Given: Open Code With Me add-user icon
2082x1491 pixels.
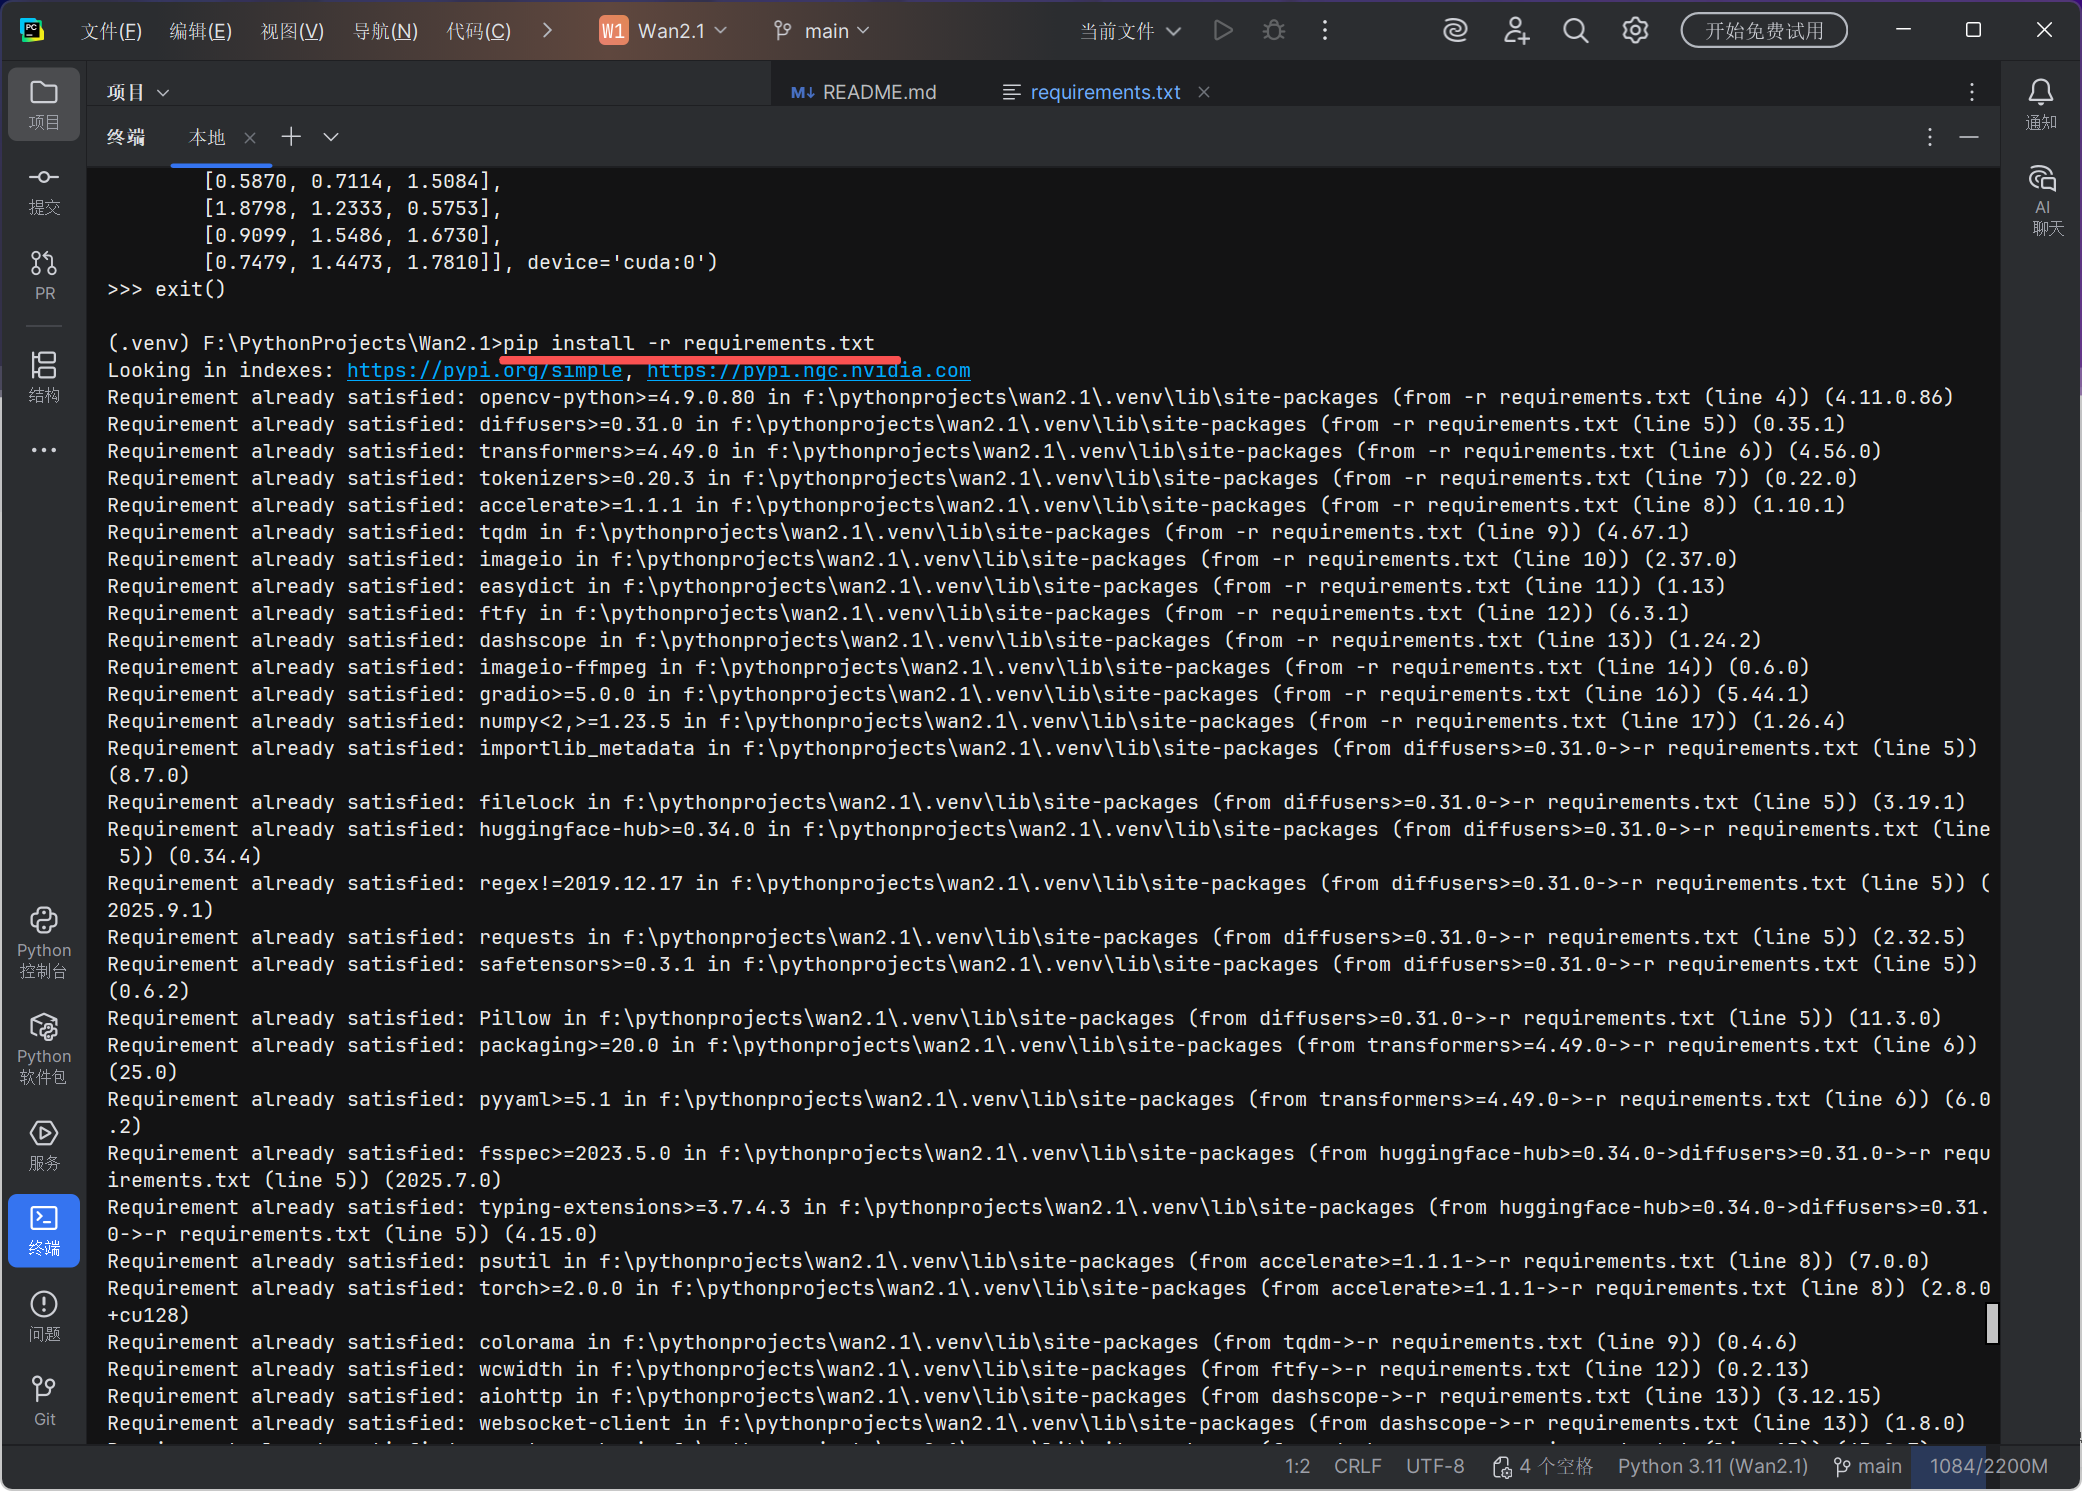Looking at the screenshot, I should 1517,30.
